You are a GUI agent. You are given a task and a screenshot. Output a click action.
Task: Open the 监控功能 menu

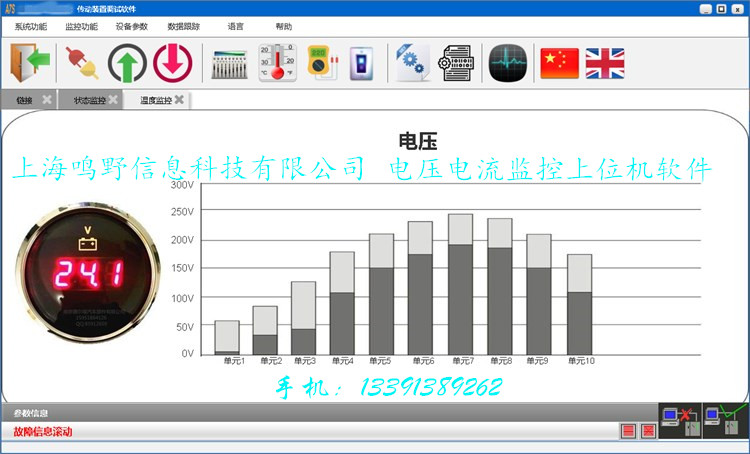[x=81, y=27]
